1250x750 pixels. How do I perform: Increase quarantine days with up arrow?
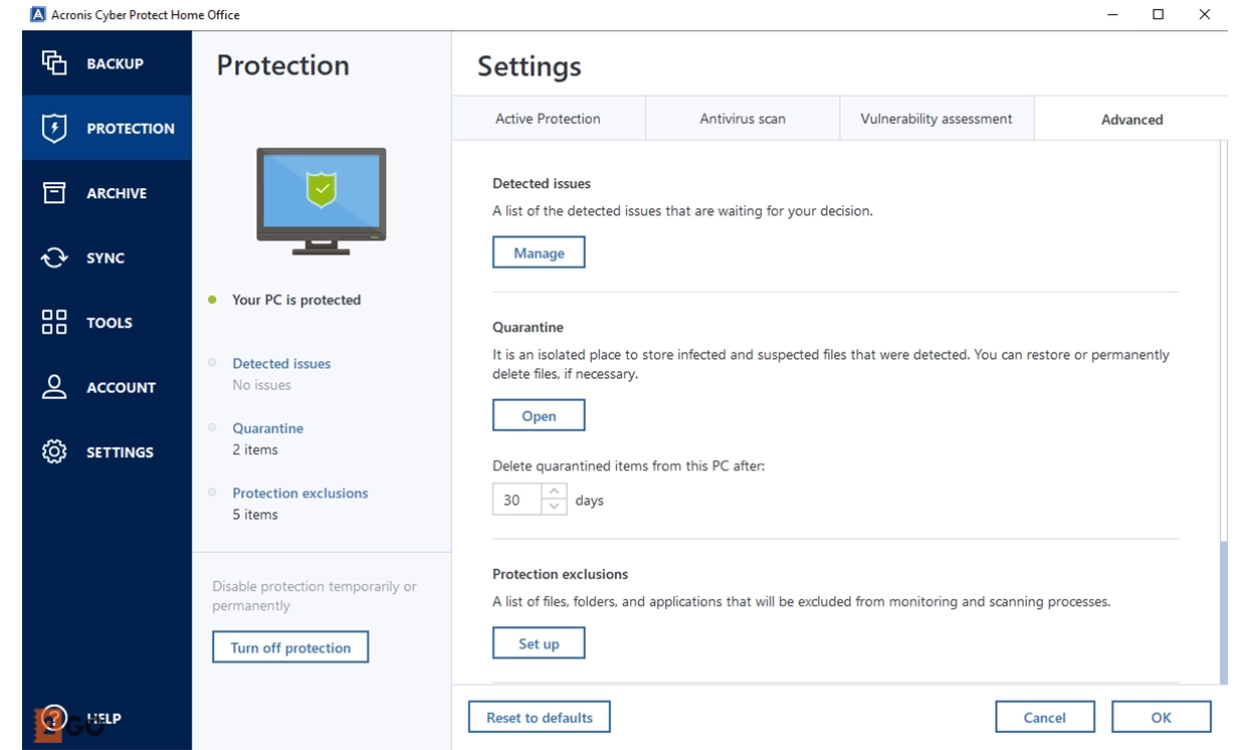tap(554, 492)
